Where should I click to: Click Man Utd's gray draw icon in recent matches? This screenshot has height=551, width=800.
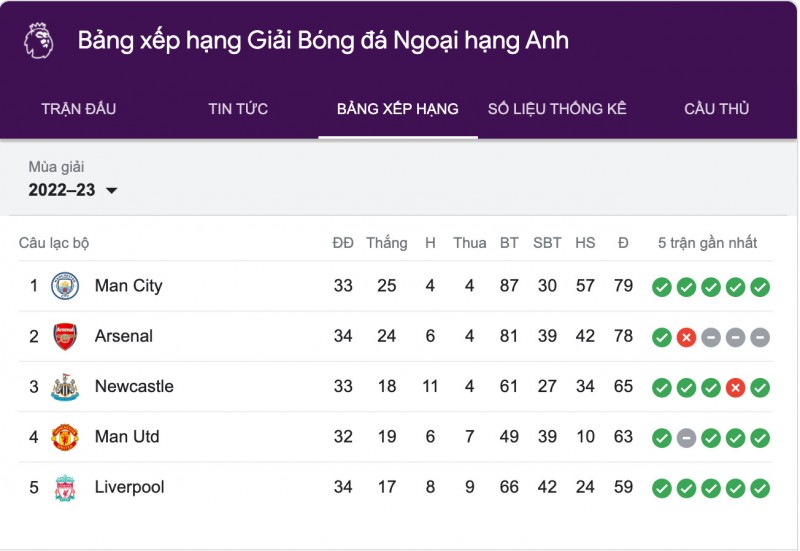pos(686,438)
